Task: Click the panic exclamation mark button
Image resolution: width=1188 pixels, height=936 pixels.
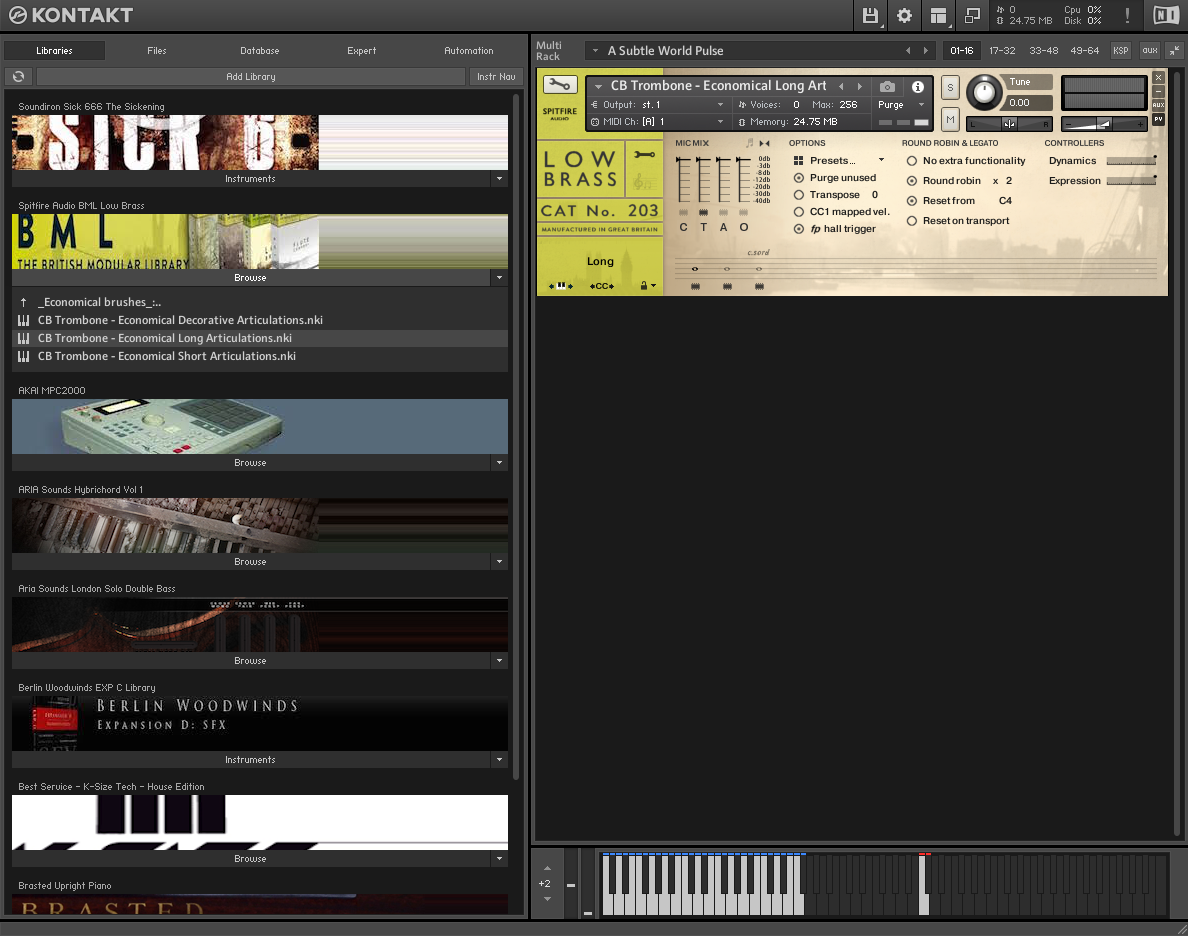Action: (x=1127, y=15)
